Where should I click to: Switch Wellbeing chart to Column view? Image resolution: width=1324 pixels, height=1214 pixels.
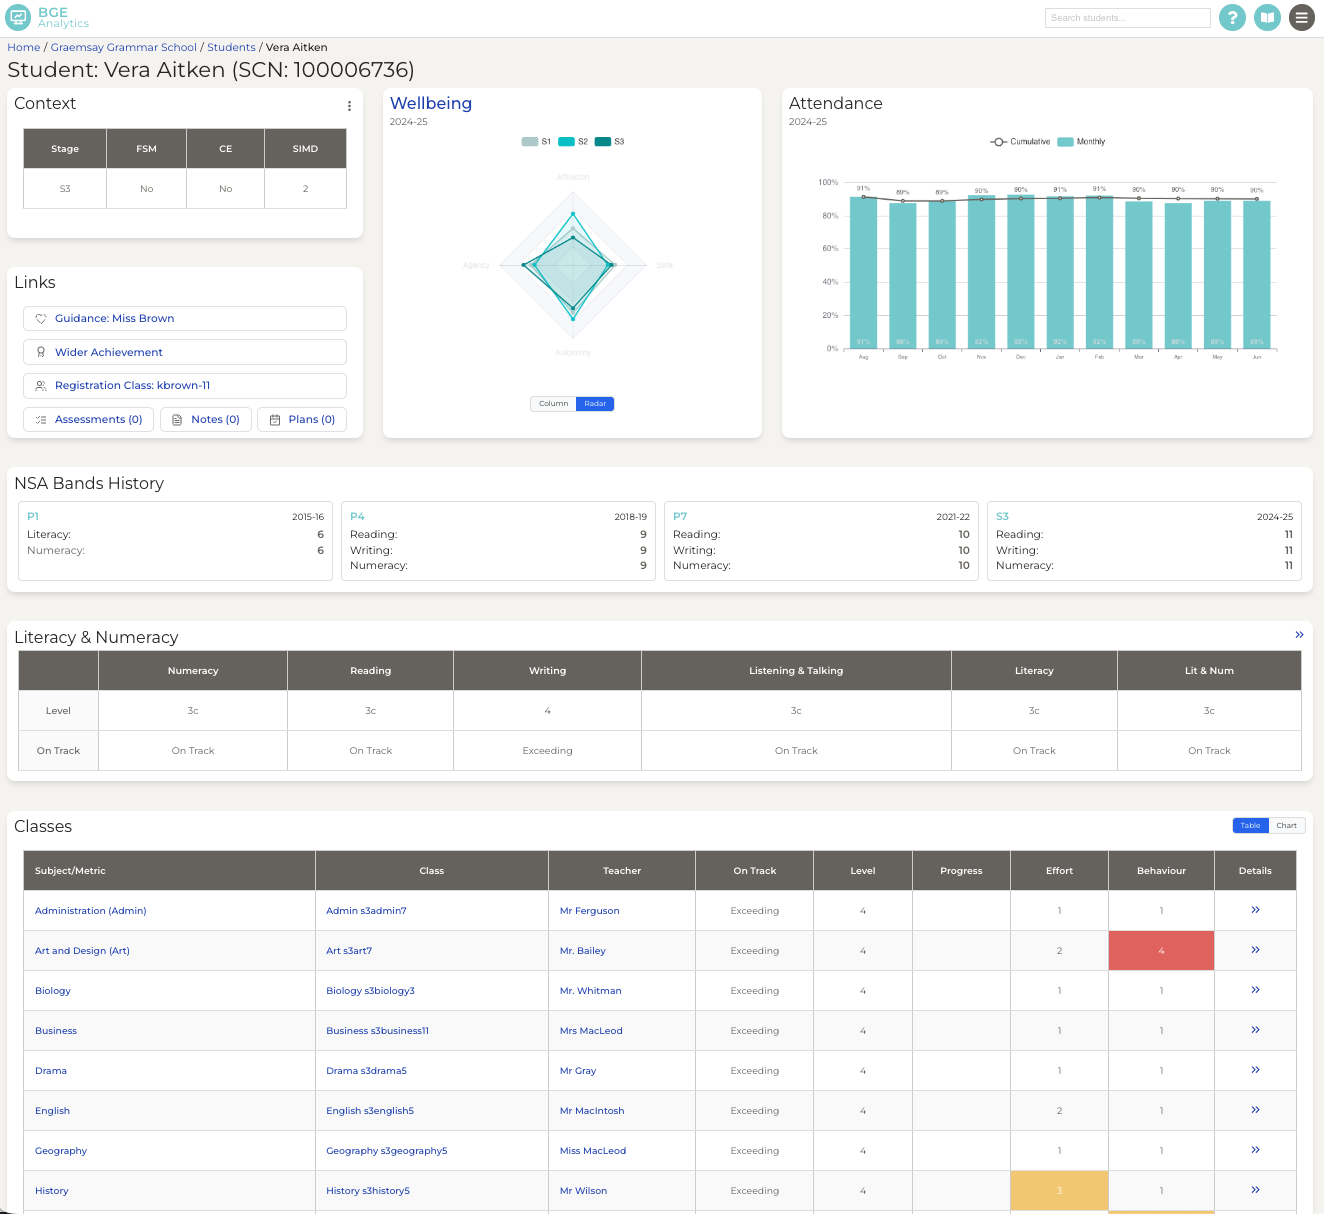(x=552, y=403)
